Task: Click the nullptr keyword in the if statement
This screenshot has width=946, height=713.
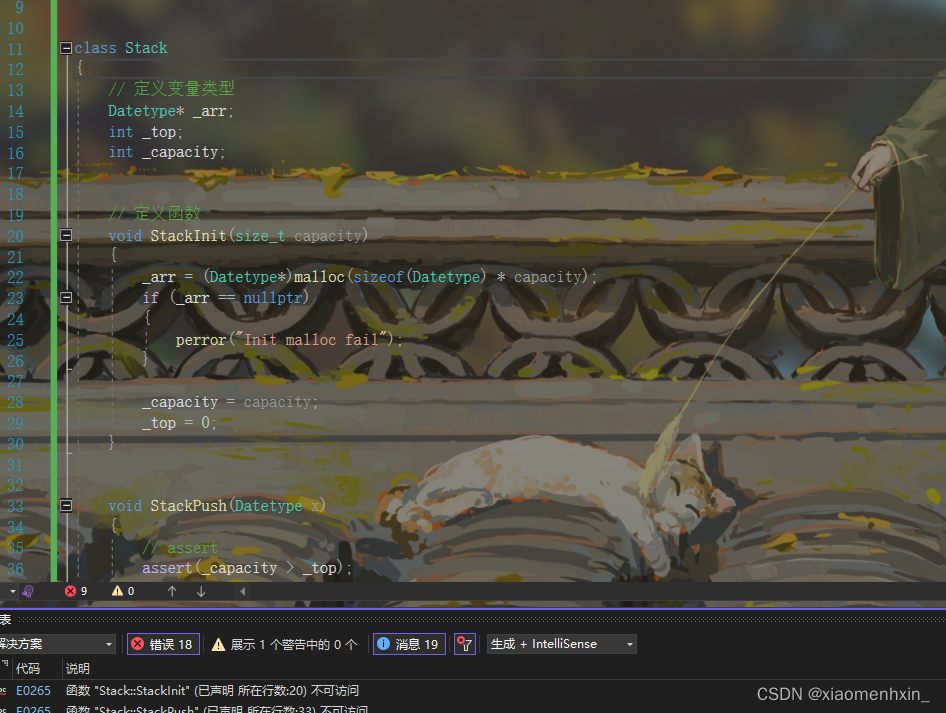Action: tap(272, 297)
